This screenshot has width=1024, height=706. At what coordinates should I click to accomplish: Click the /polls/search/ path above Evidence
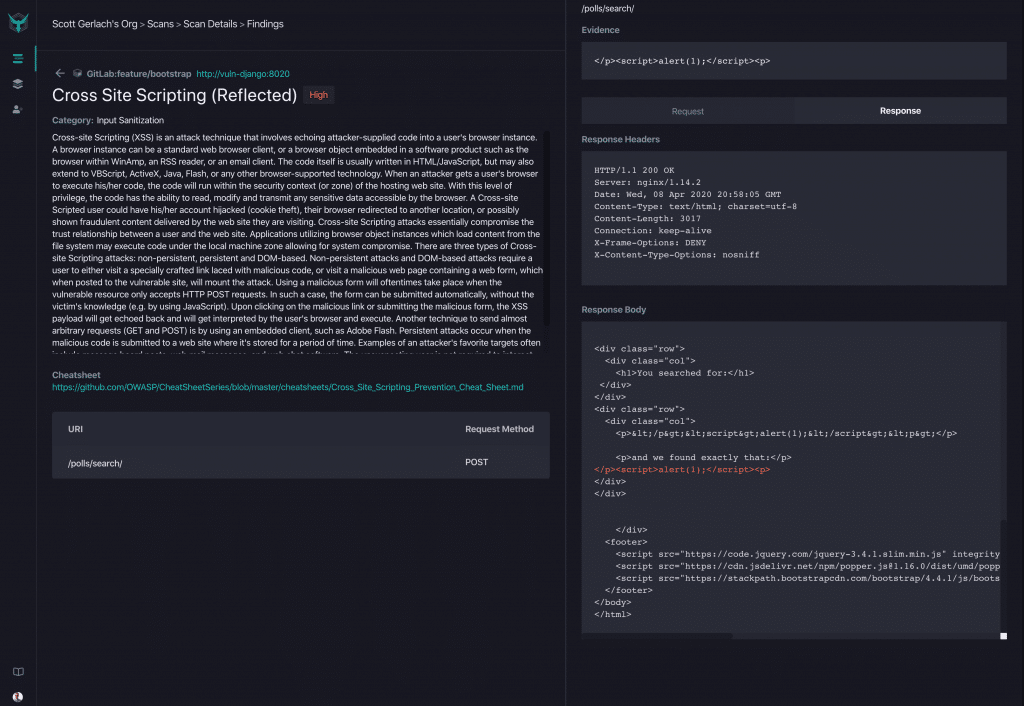[x=608, y=8]
